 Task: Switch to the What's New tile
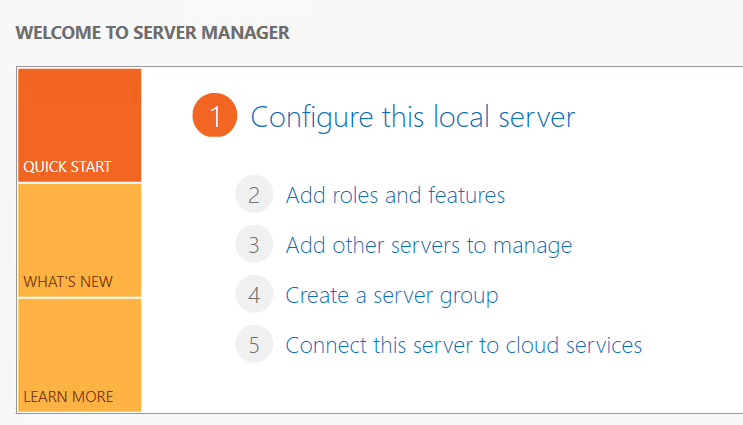tap(80, 240)
